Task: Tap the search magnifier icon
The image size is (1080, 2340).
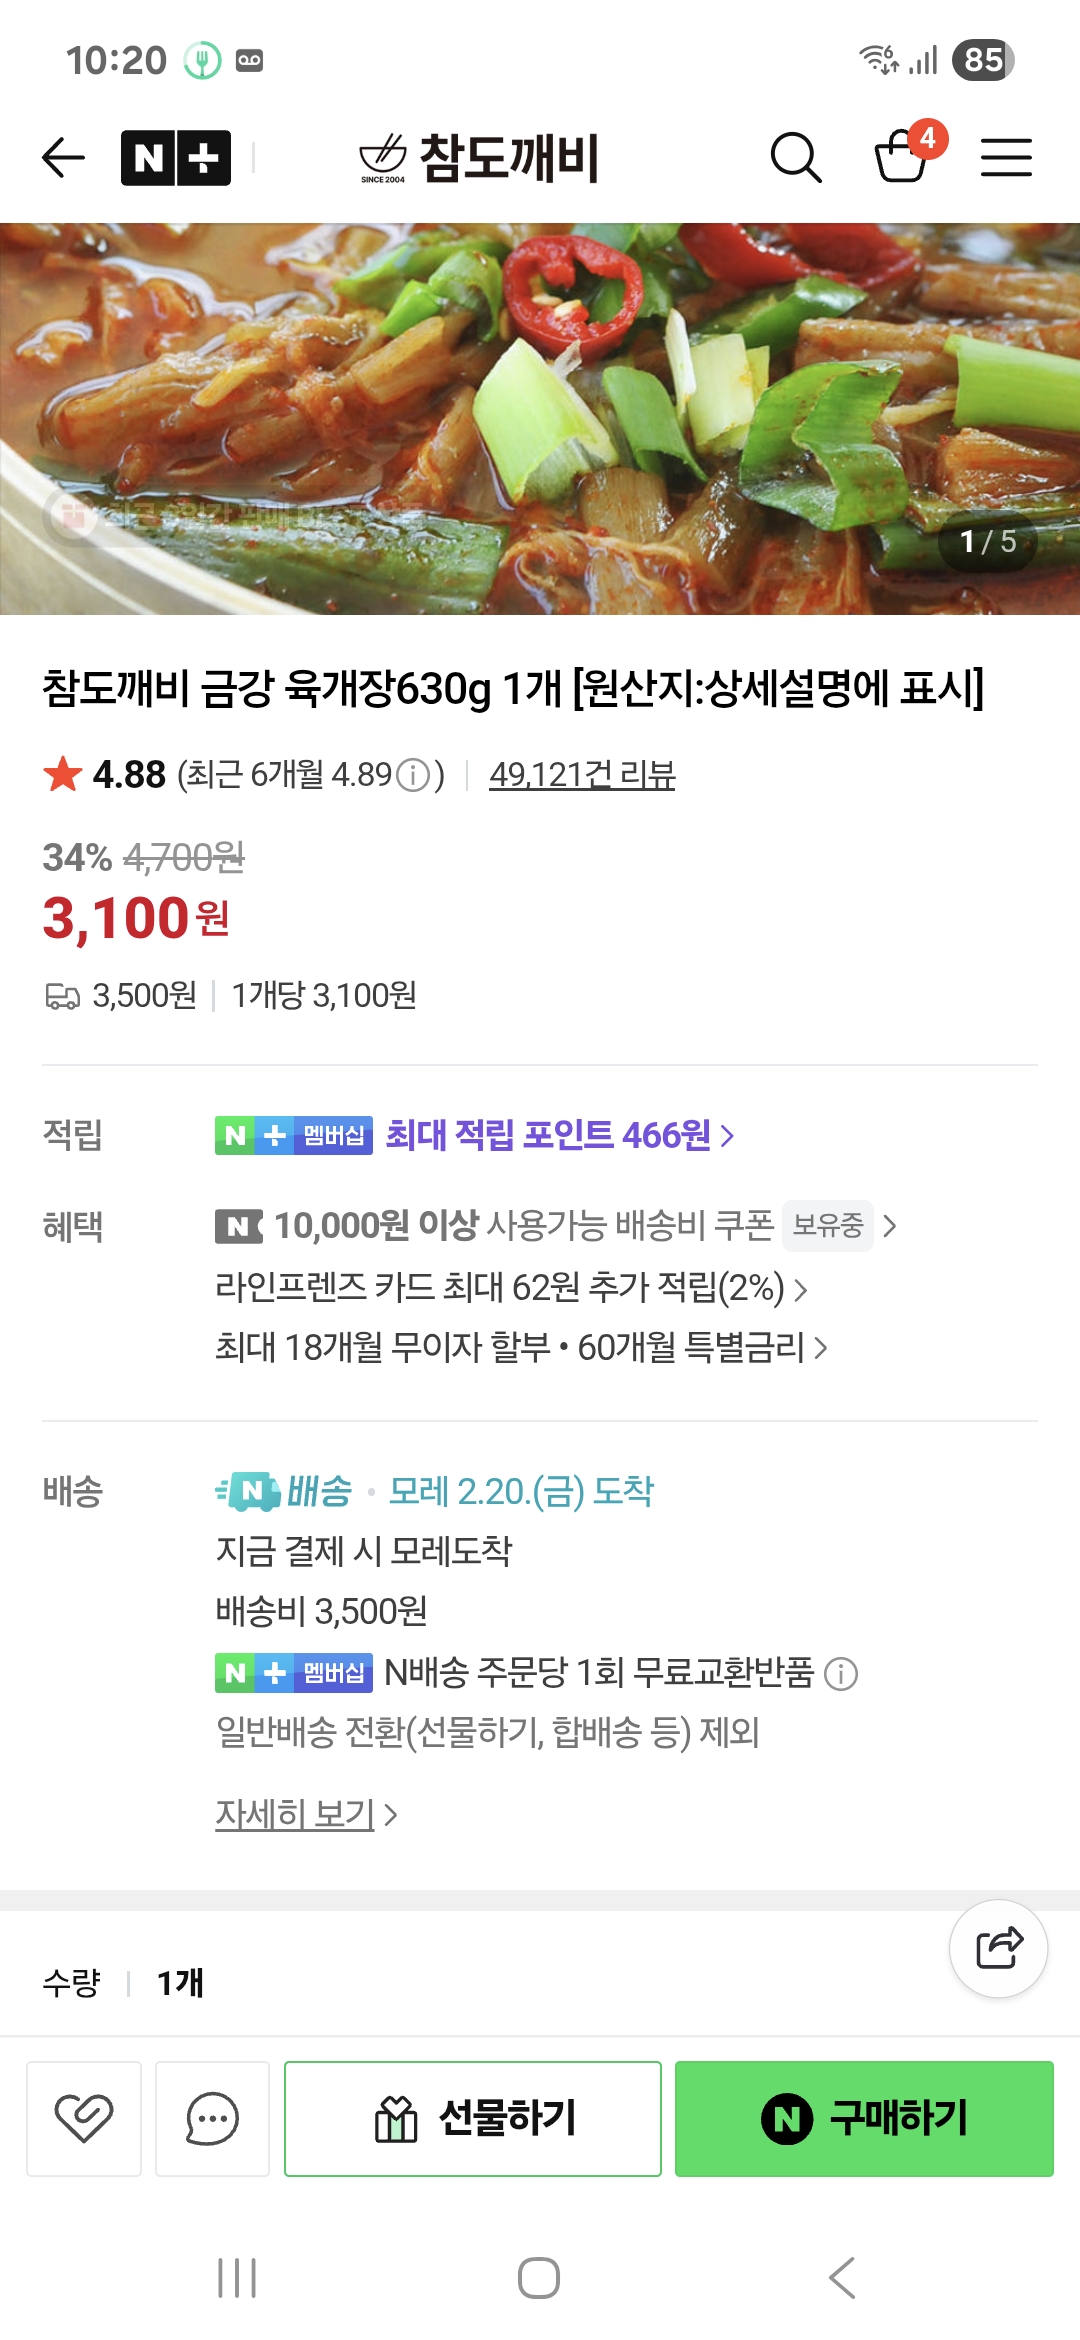Action: (x=795, y=158)
